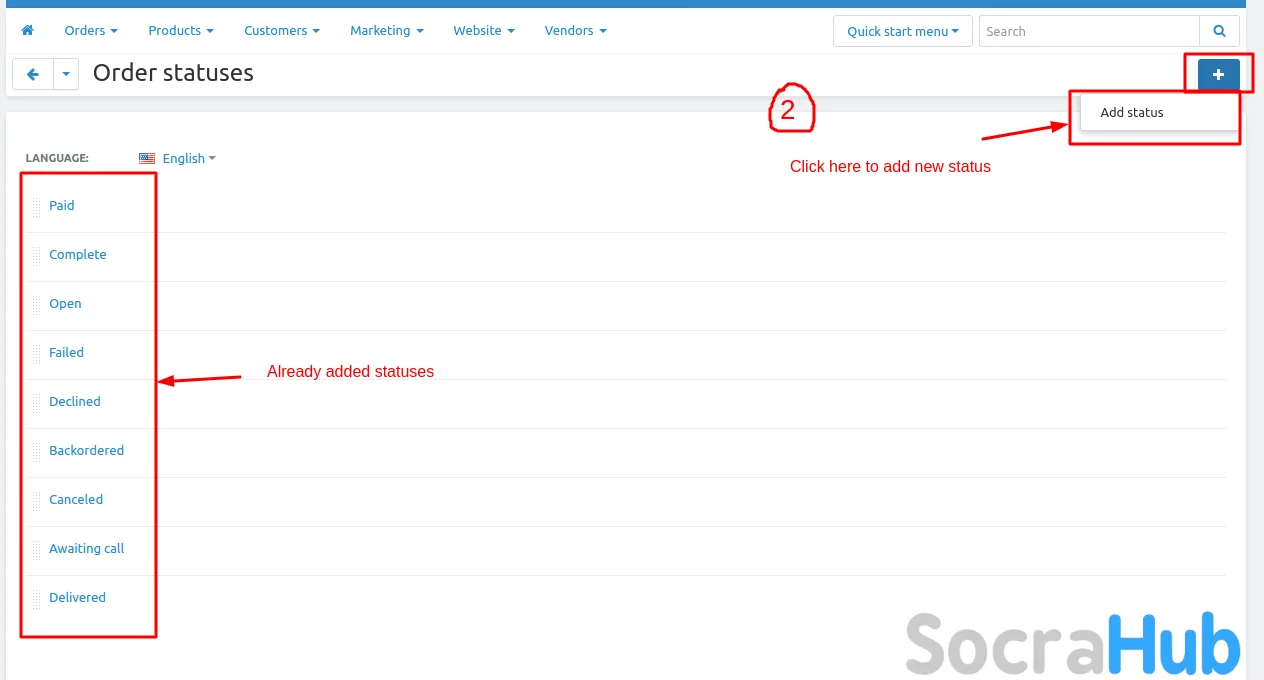
Task: Open the Vendors menu
Action: (576, 31)
